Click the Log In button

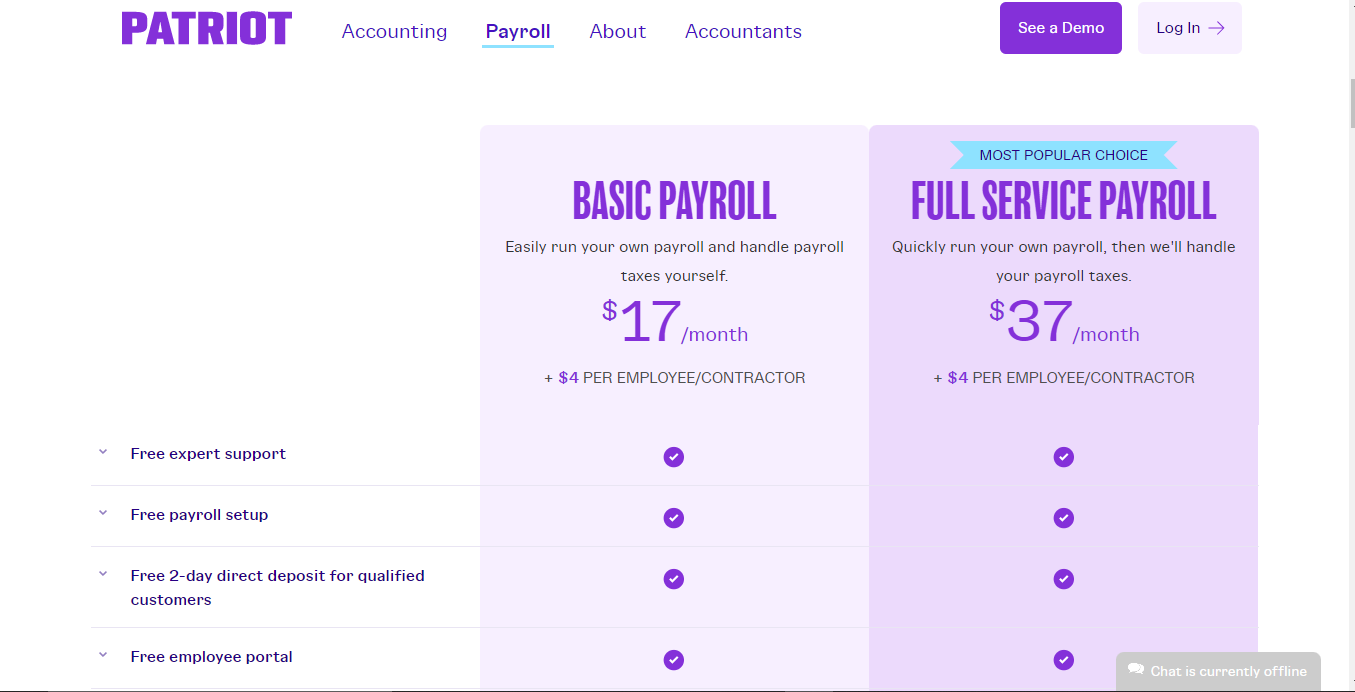pyautogui.click(x=1189, y=28)
